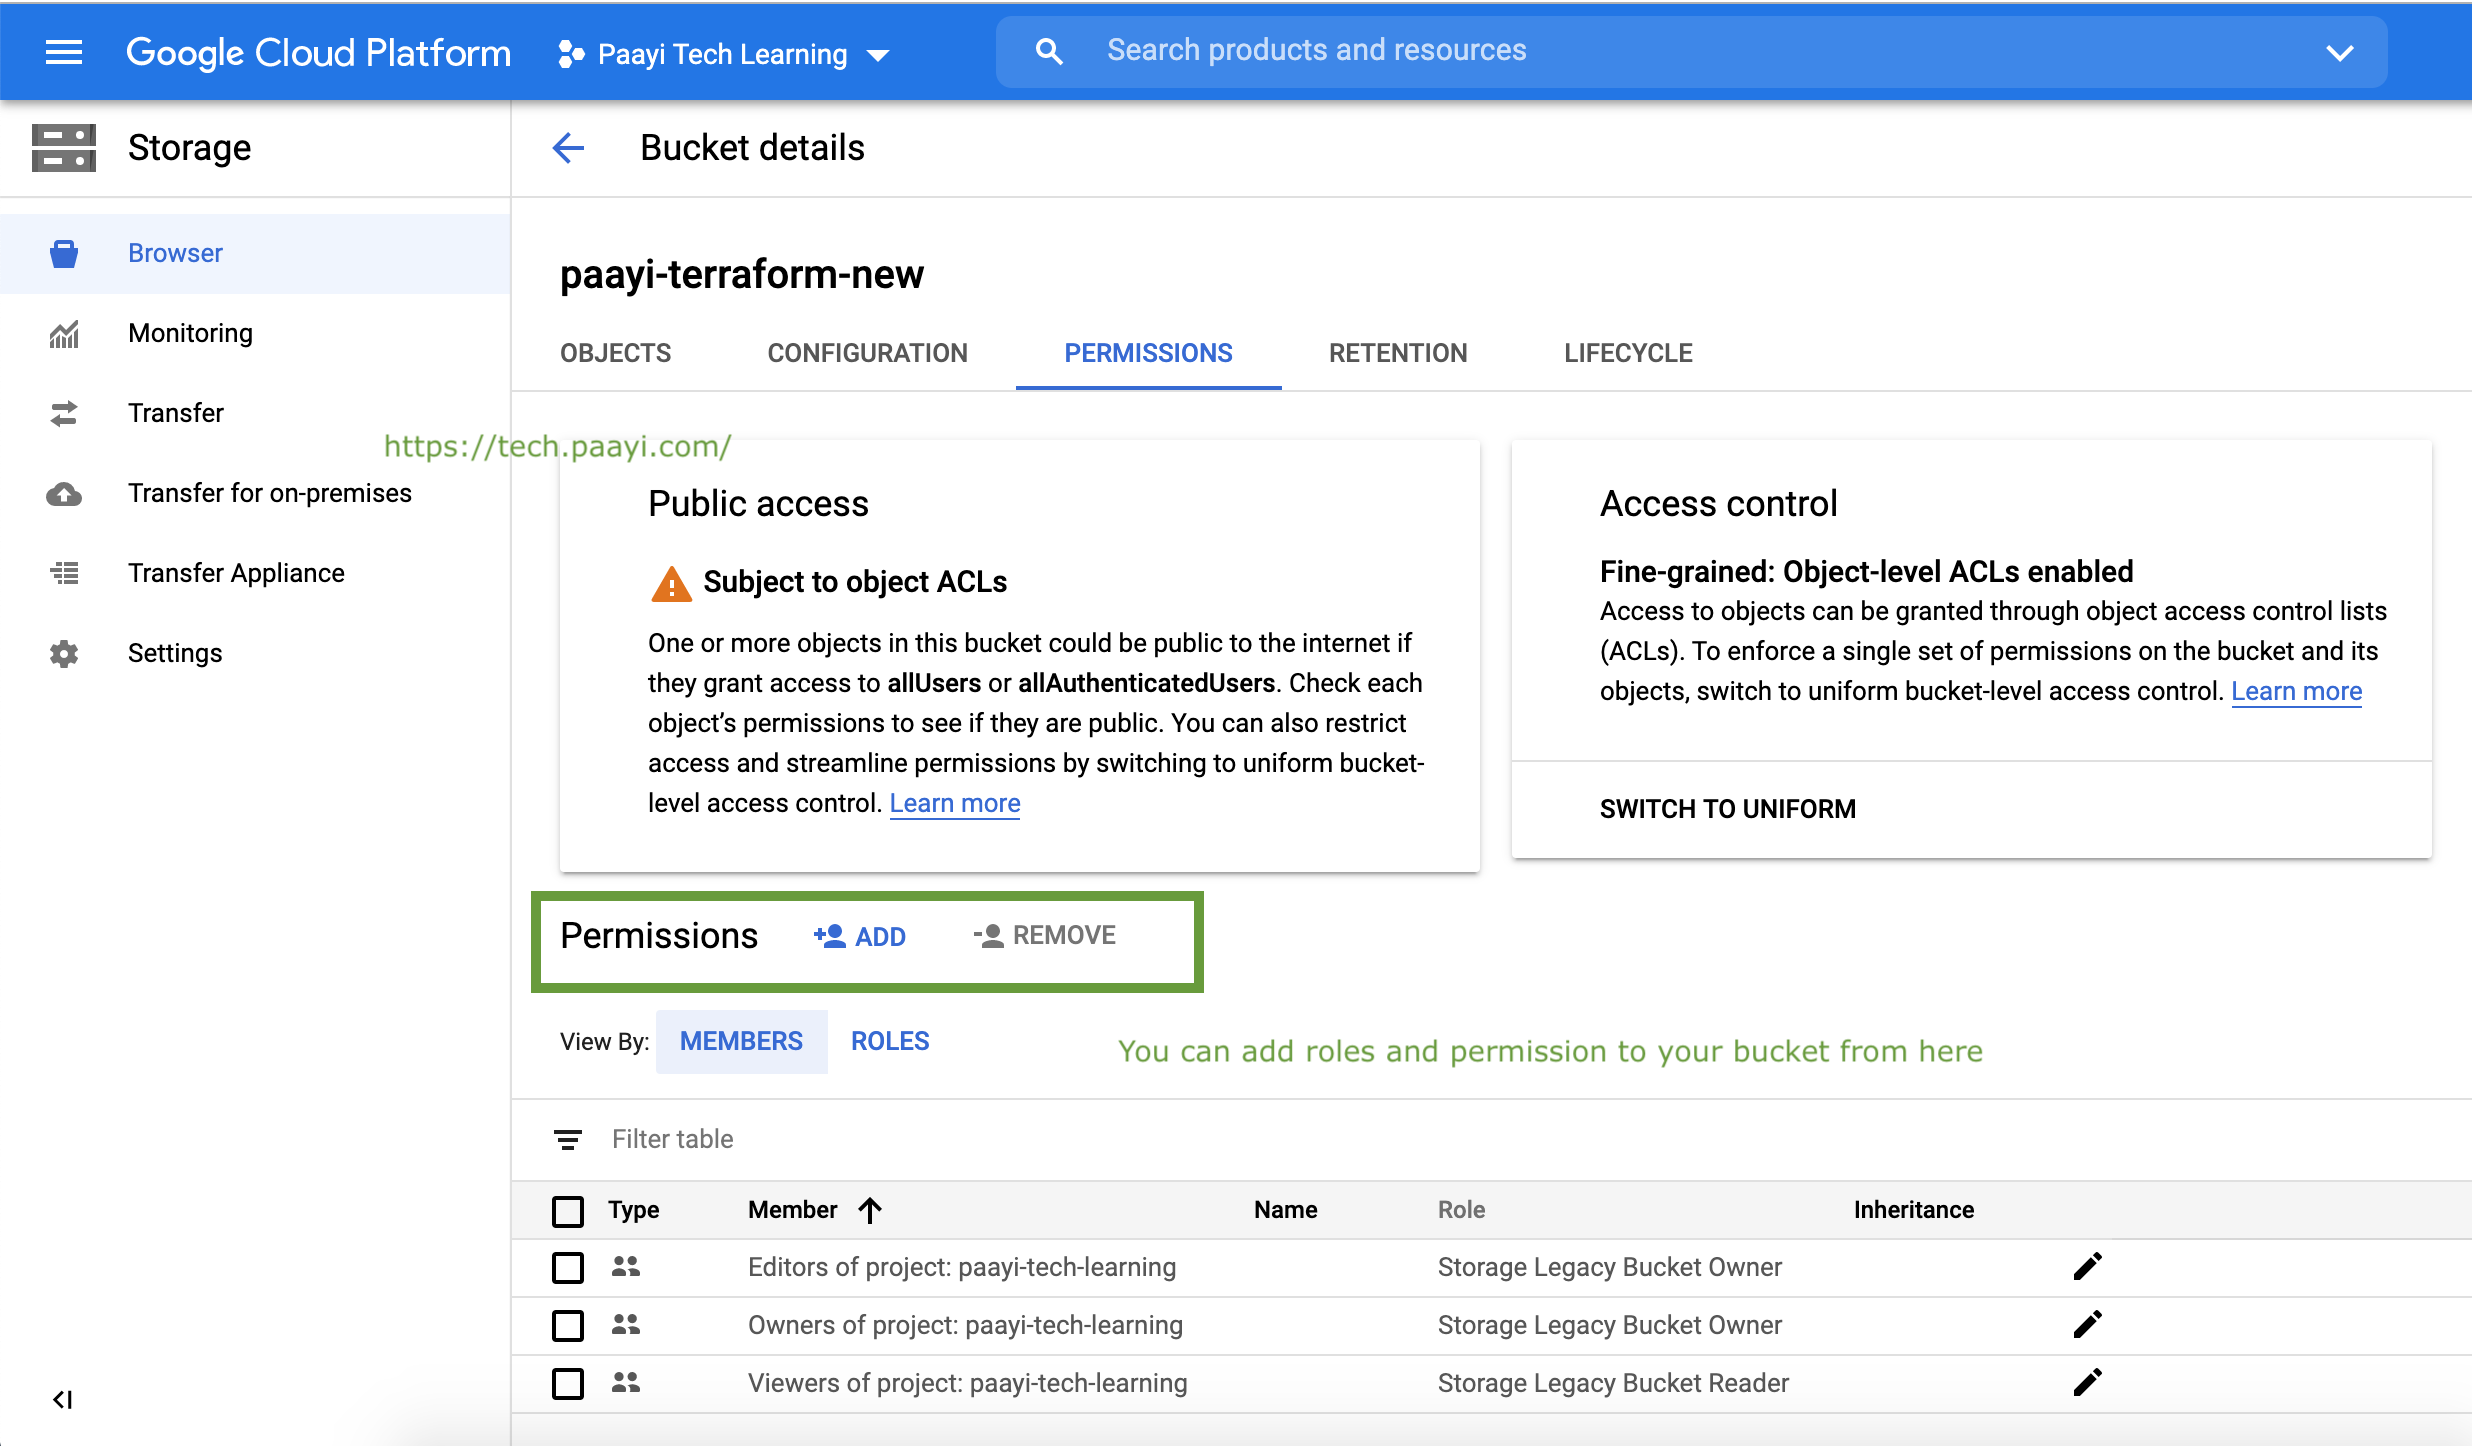This screenshot has height=1446, width=2472.
Task: Open Learn more link in Access control card
Action: [2296, 691]
